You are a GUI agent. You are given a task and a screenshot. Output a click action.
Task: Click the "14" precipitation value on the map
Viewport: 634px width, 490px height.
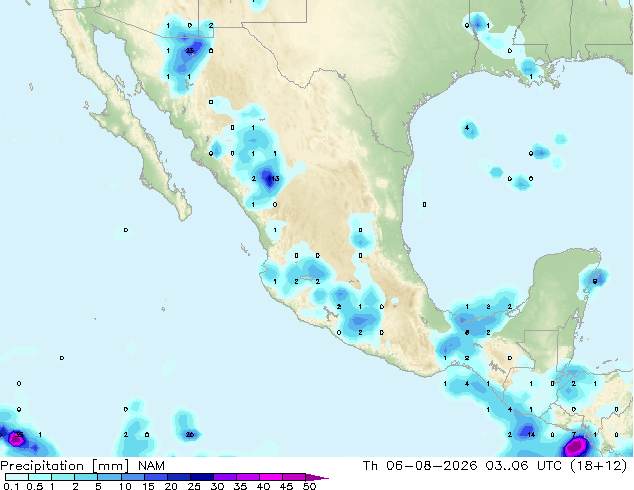pos(531,435)
